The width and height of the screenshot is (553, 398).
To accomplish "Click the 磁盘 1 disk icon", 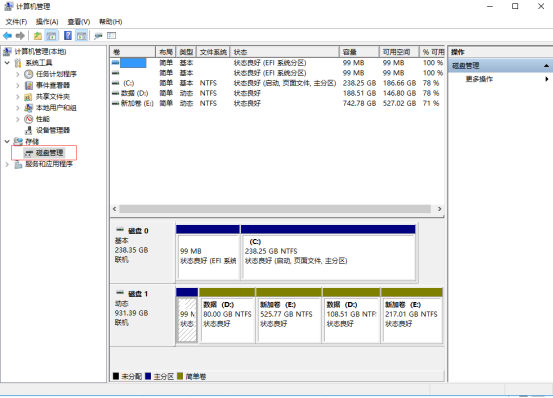I will point(120,293).
